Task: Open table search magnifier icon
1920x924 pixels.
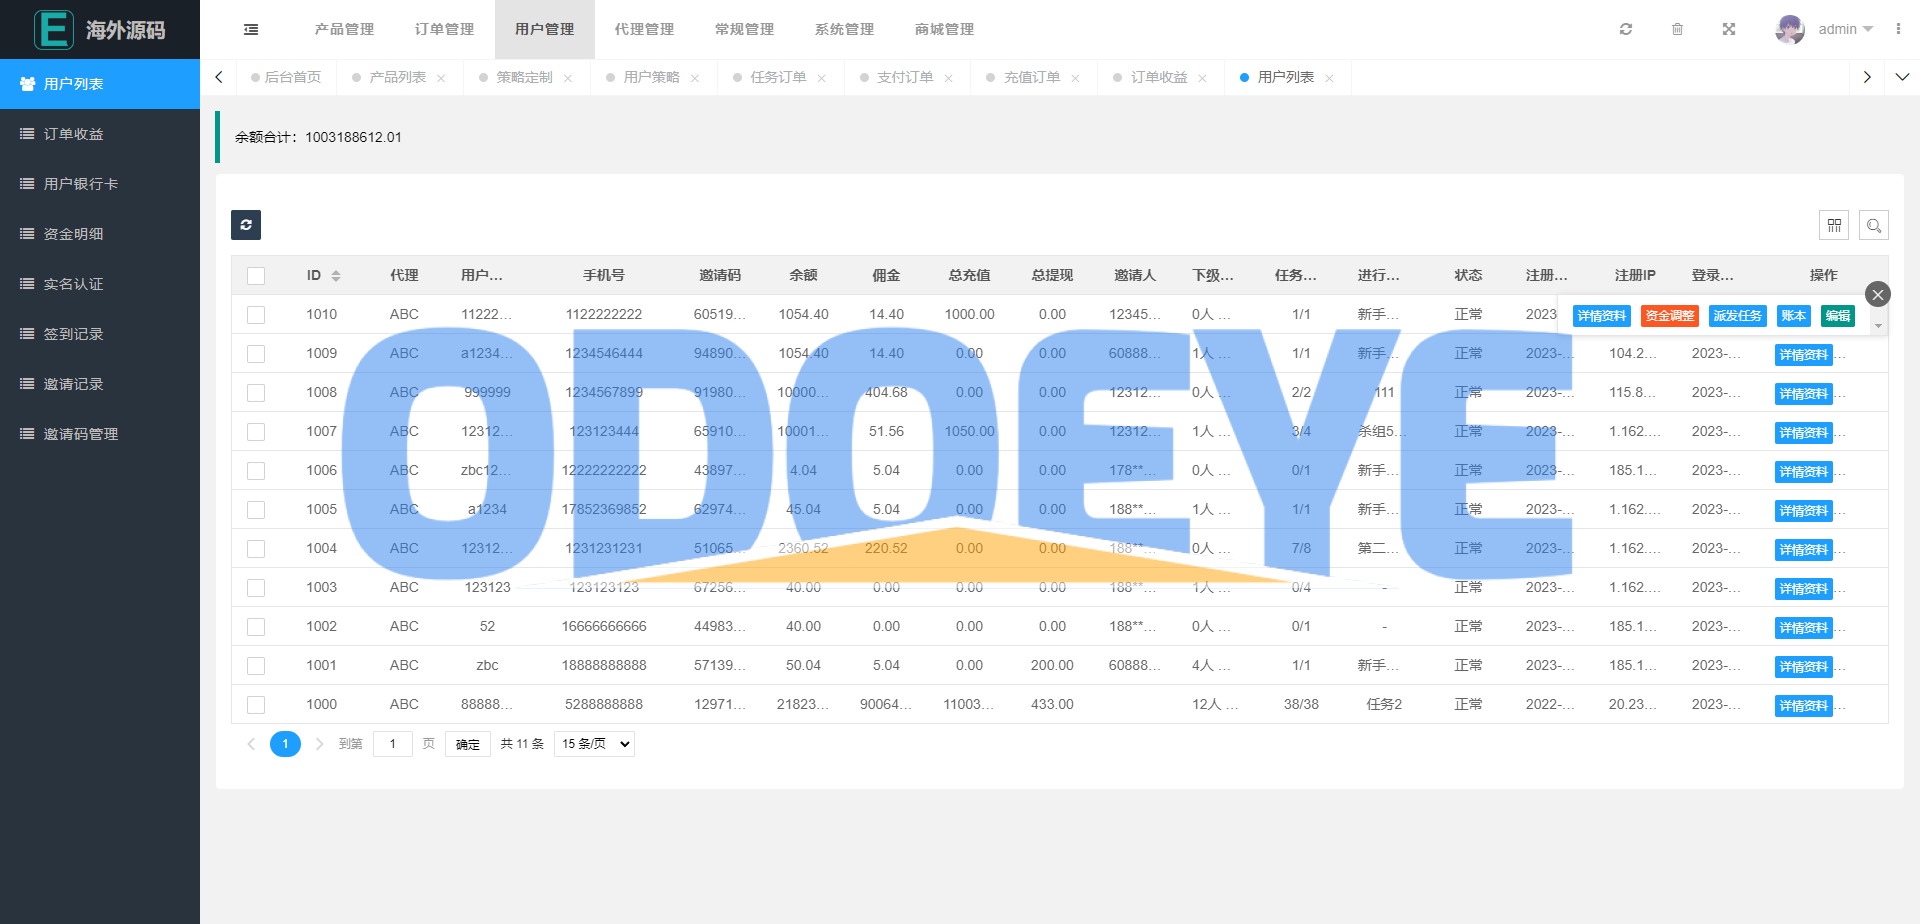Action: click(1874, 225)
